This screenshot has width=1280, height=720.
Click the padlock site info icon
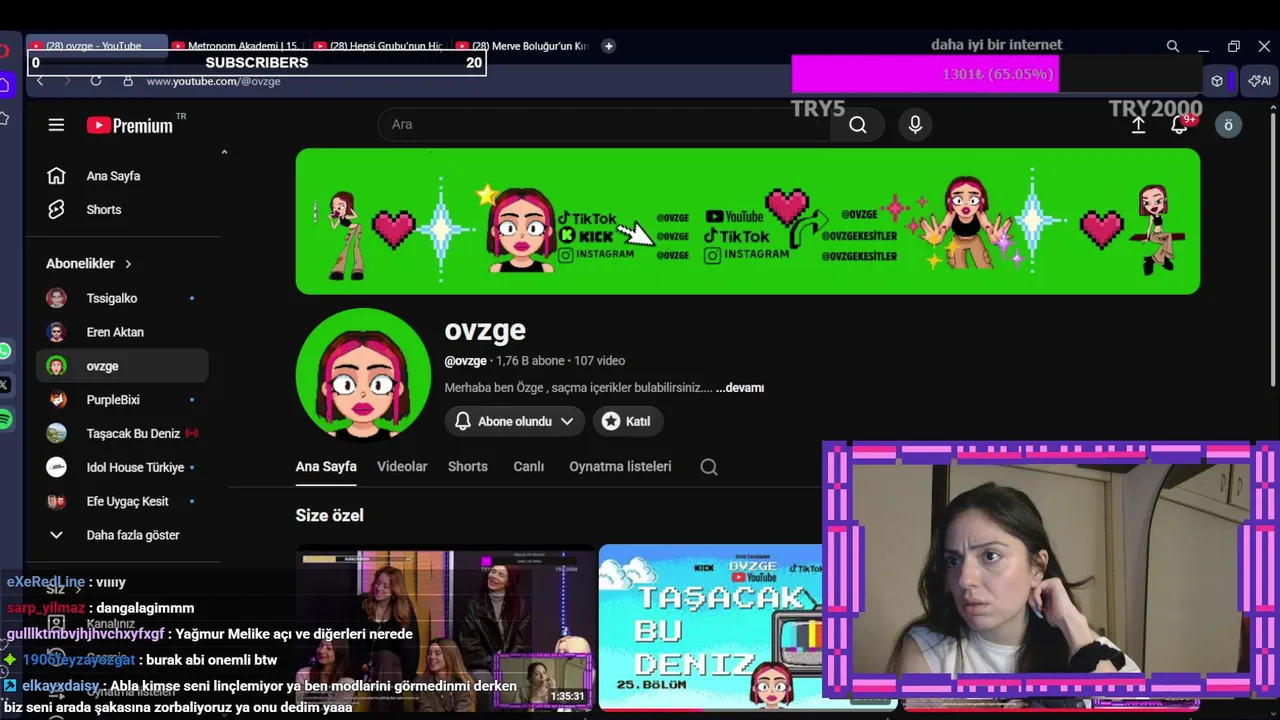(127, 81)
